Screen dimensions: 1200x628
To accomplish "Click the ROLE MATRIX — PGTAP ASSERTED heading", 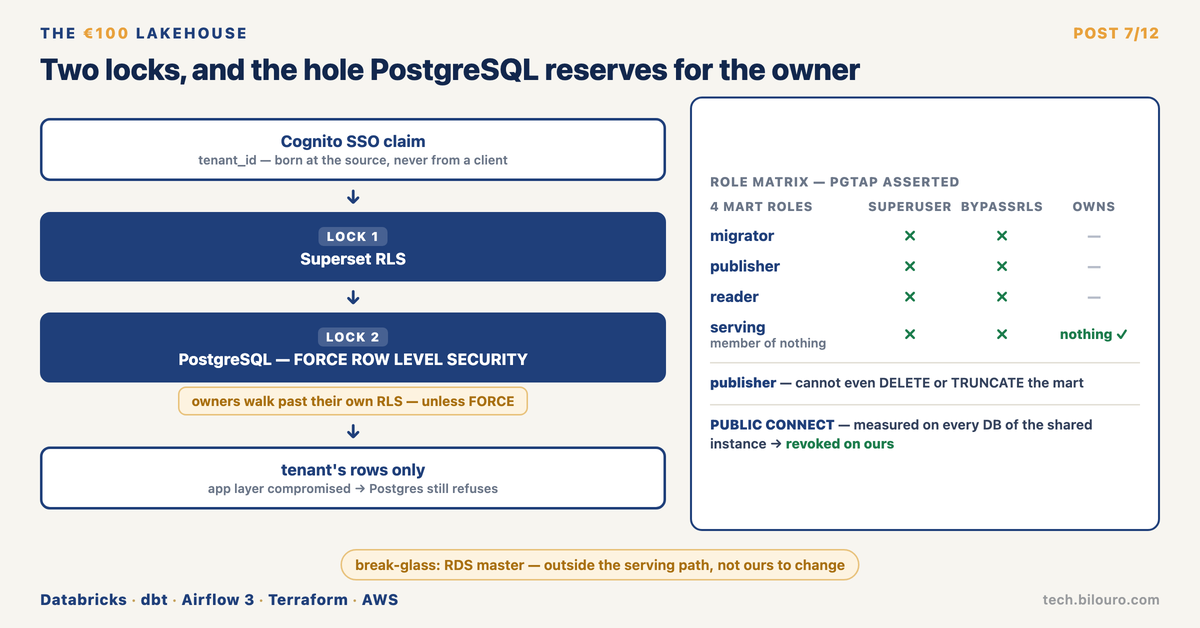I will [835, 182].
